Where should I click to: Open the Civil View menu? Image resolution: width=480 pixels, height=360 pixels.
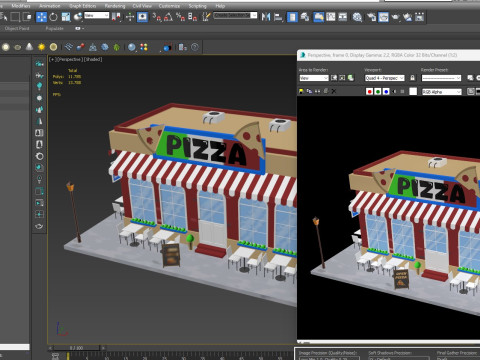click(142, 6)
